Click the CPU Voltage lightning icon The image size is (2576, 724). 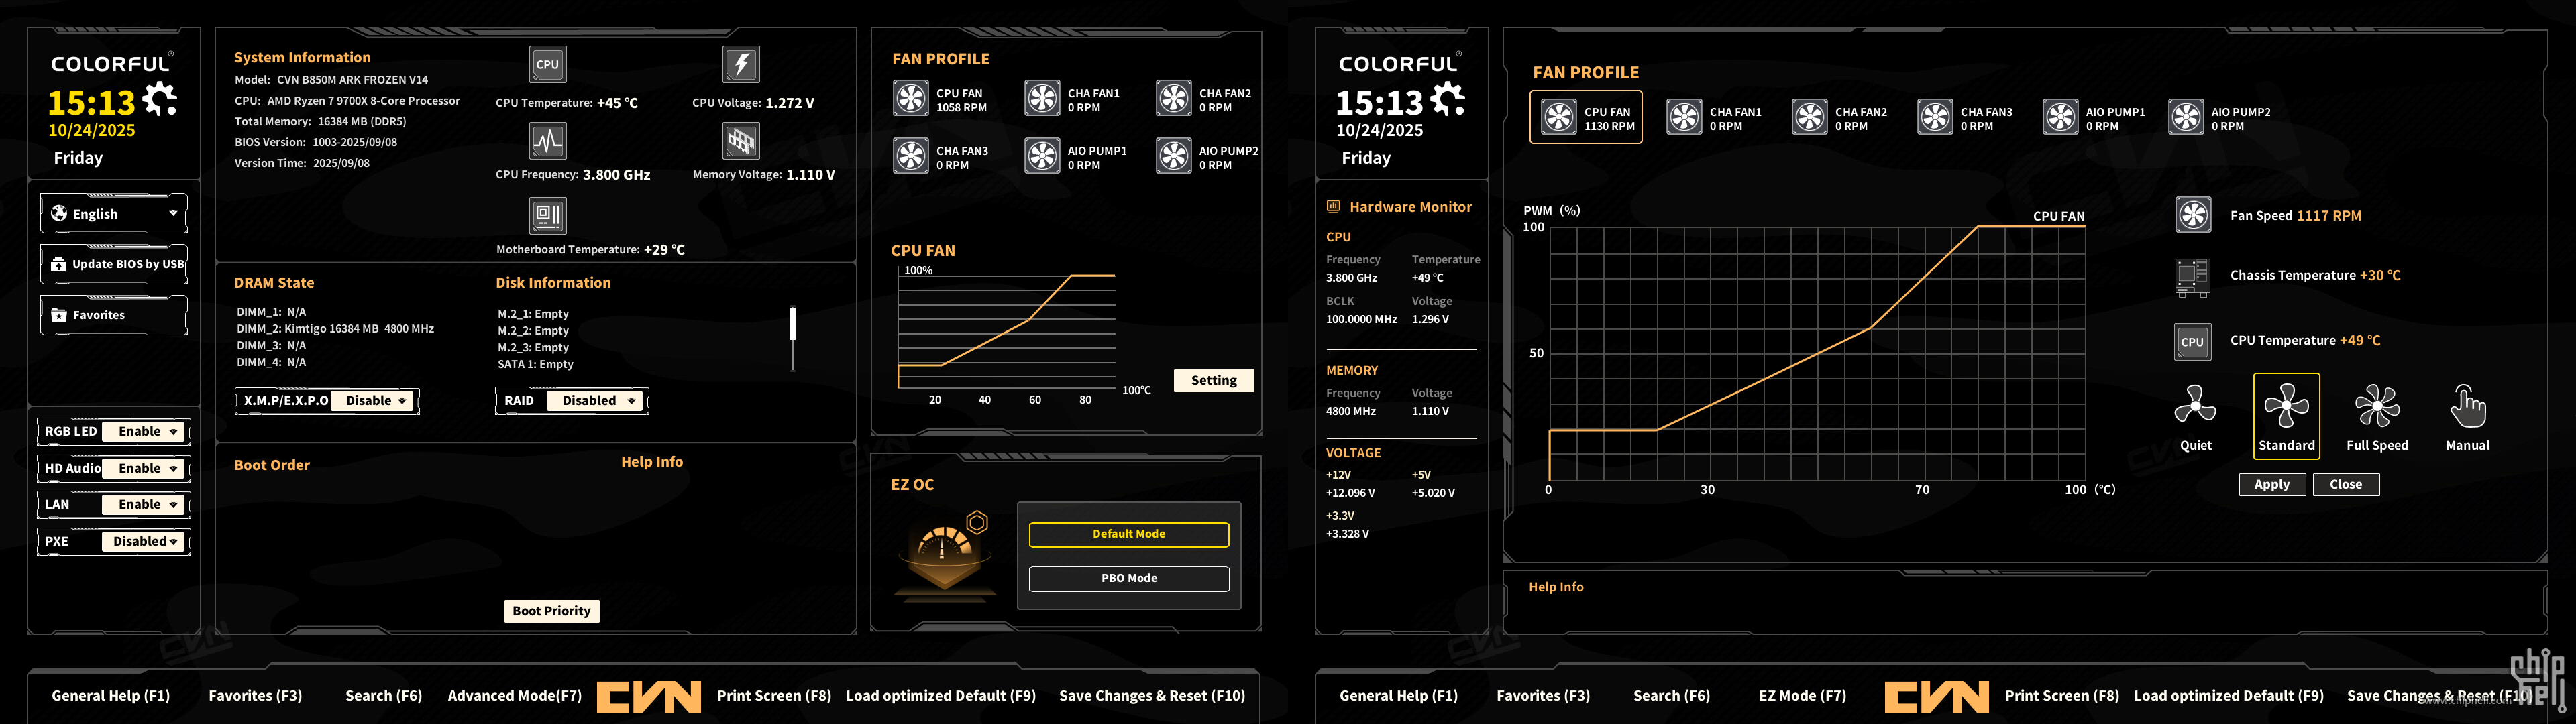(741, 65)
